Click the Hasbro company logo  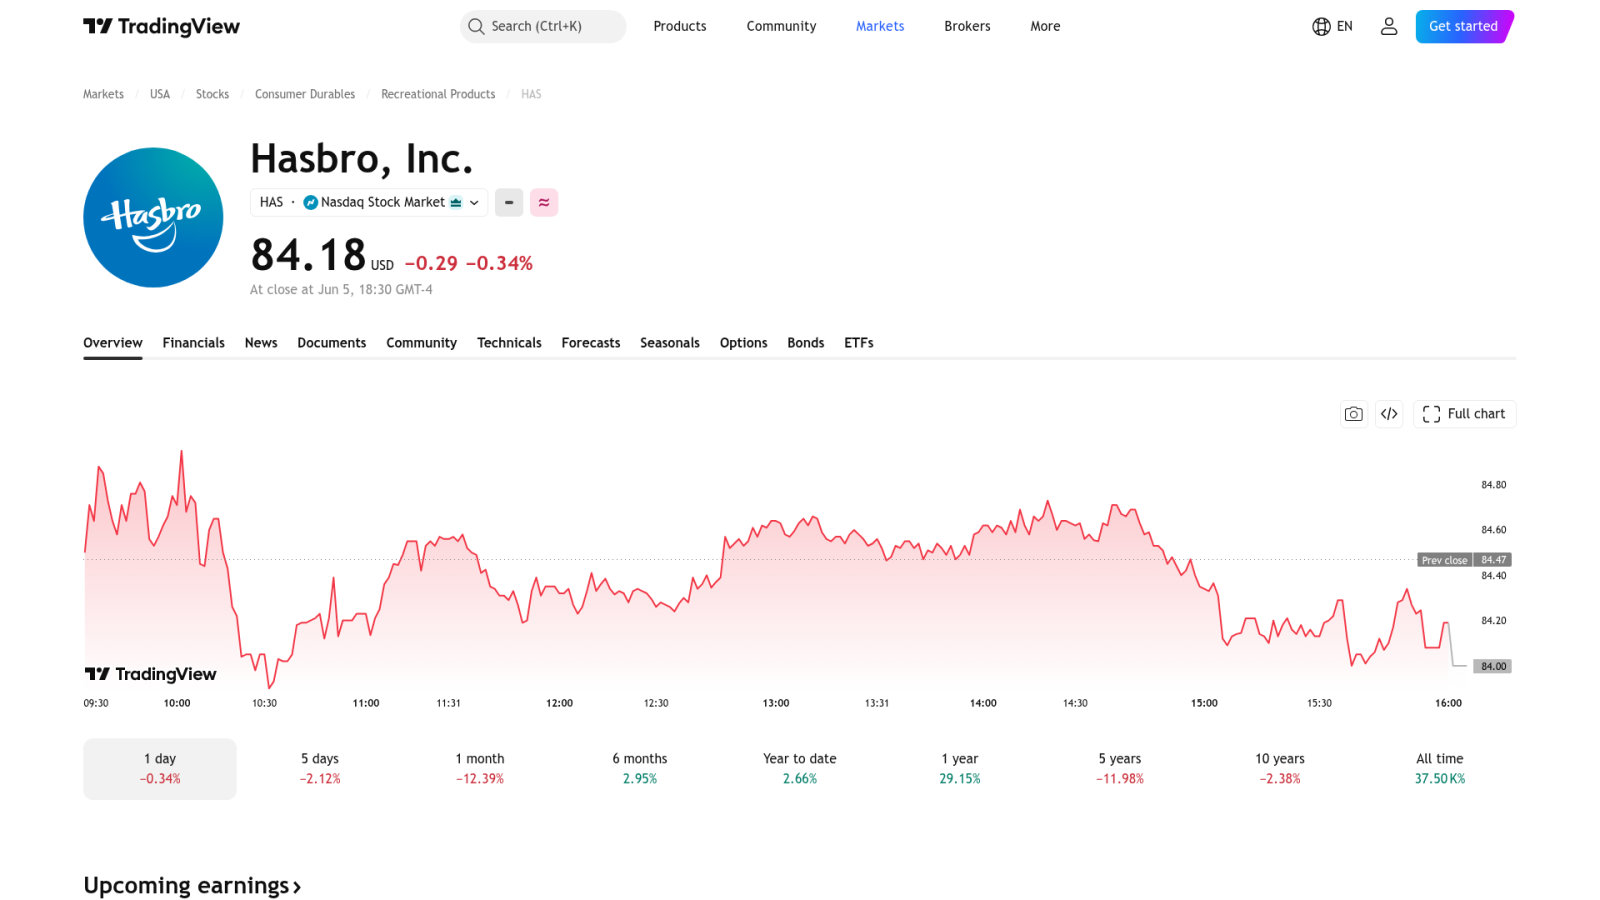coord(153,217)
